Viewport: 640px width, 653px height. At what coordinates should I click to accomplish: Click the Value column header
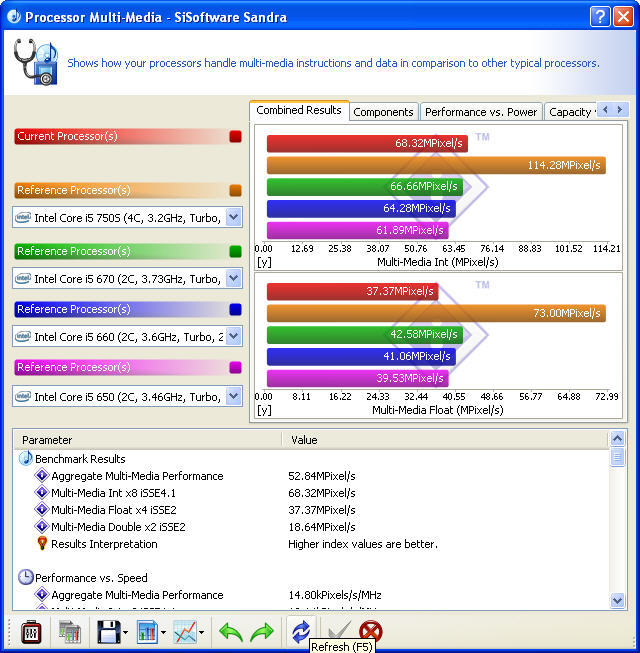pos(445,440)
